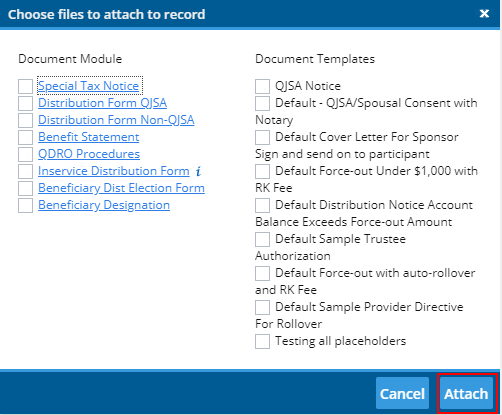This screenshot has height=415, width=502.
Task: Open the Special Tax Notice link
Action: [x=88, y=86]
